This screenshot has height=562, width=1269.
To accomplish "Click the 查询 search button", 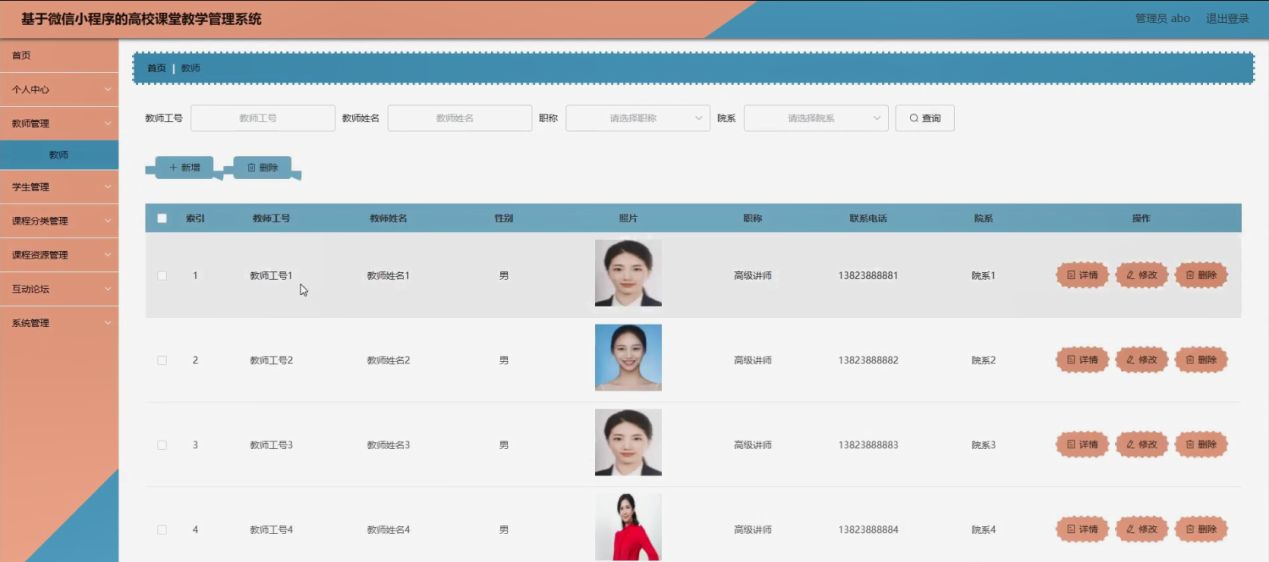I will click(925, 118).
